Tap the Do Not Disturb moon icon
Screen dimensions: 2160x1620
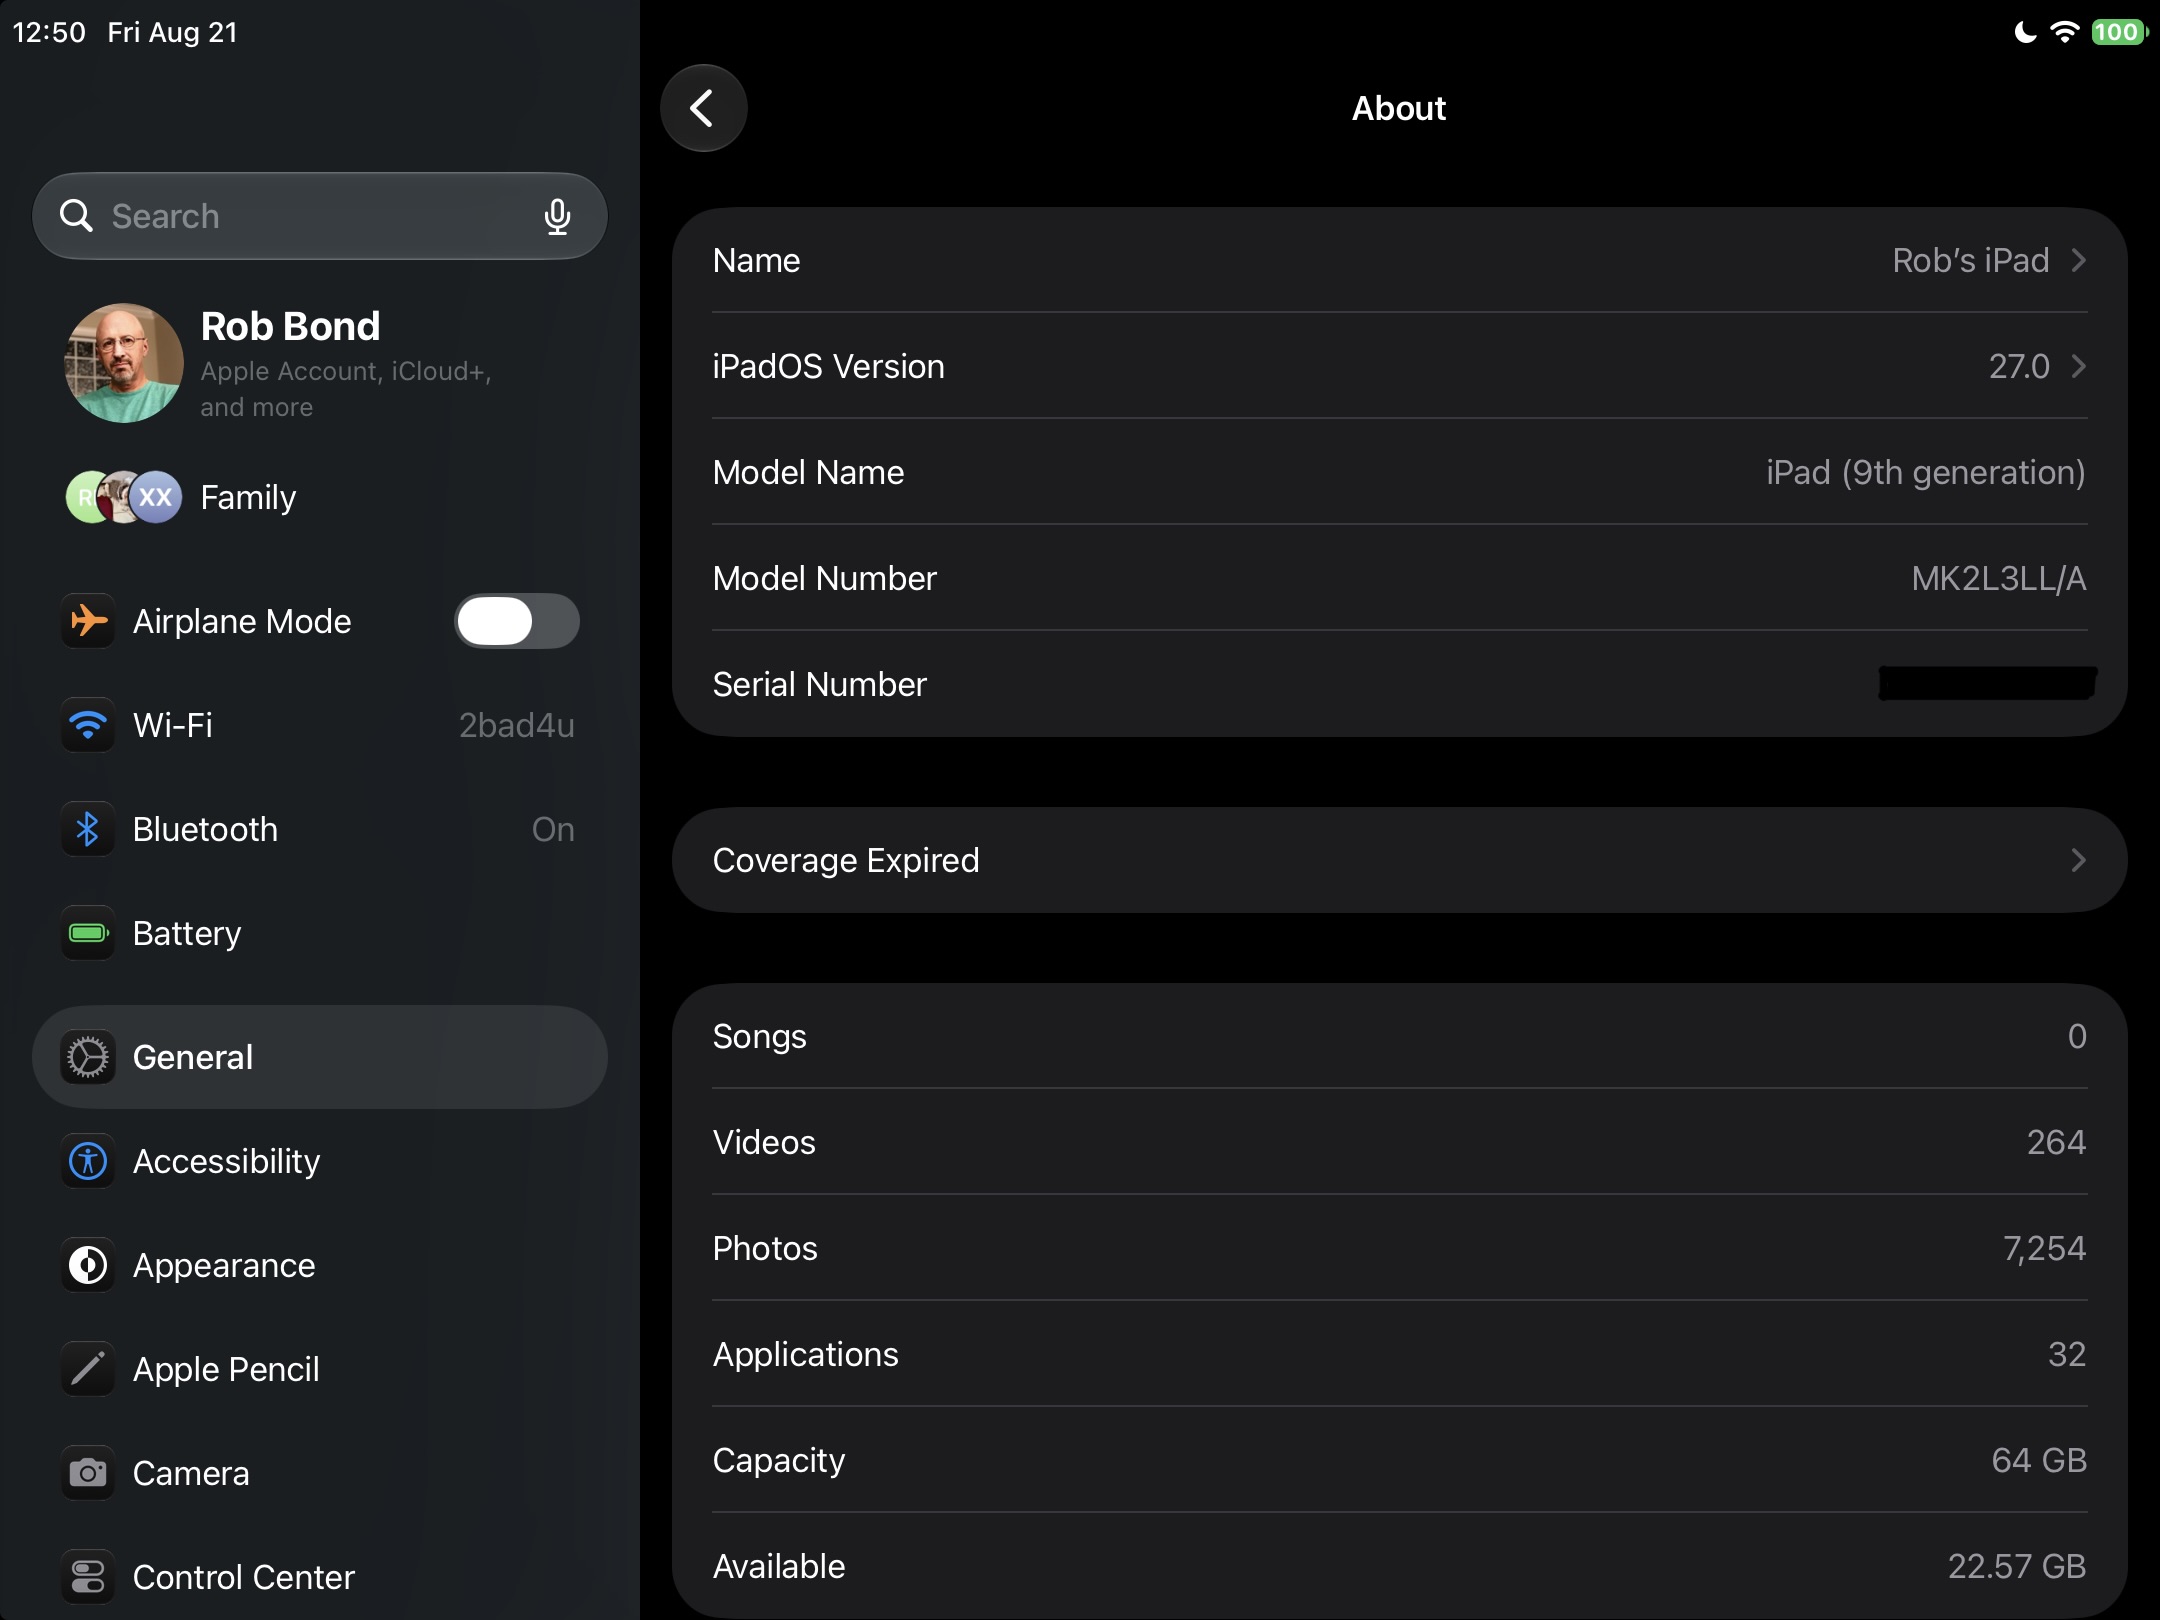(x=2025, y=32)
